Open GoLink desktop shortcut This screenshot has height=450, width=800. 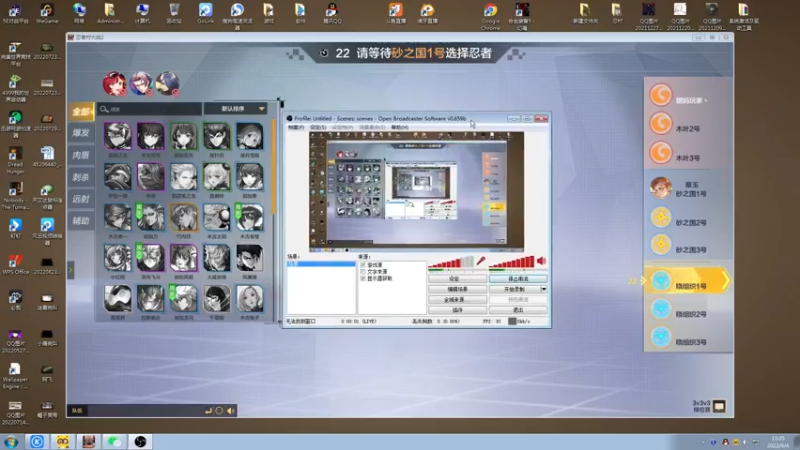tap(205, 13)
